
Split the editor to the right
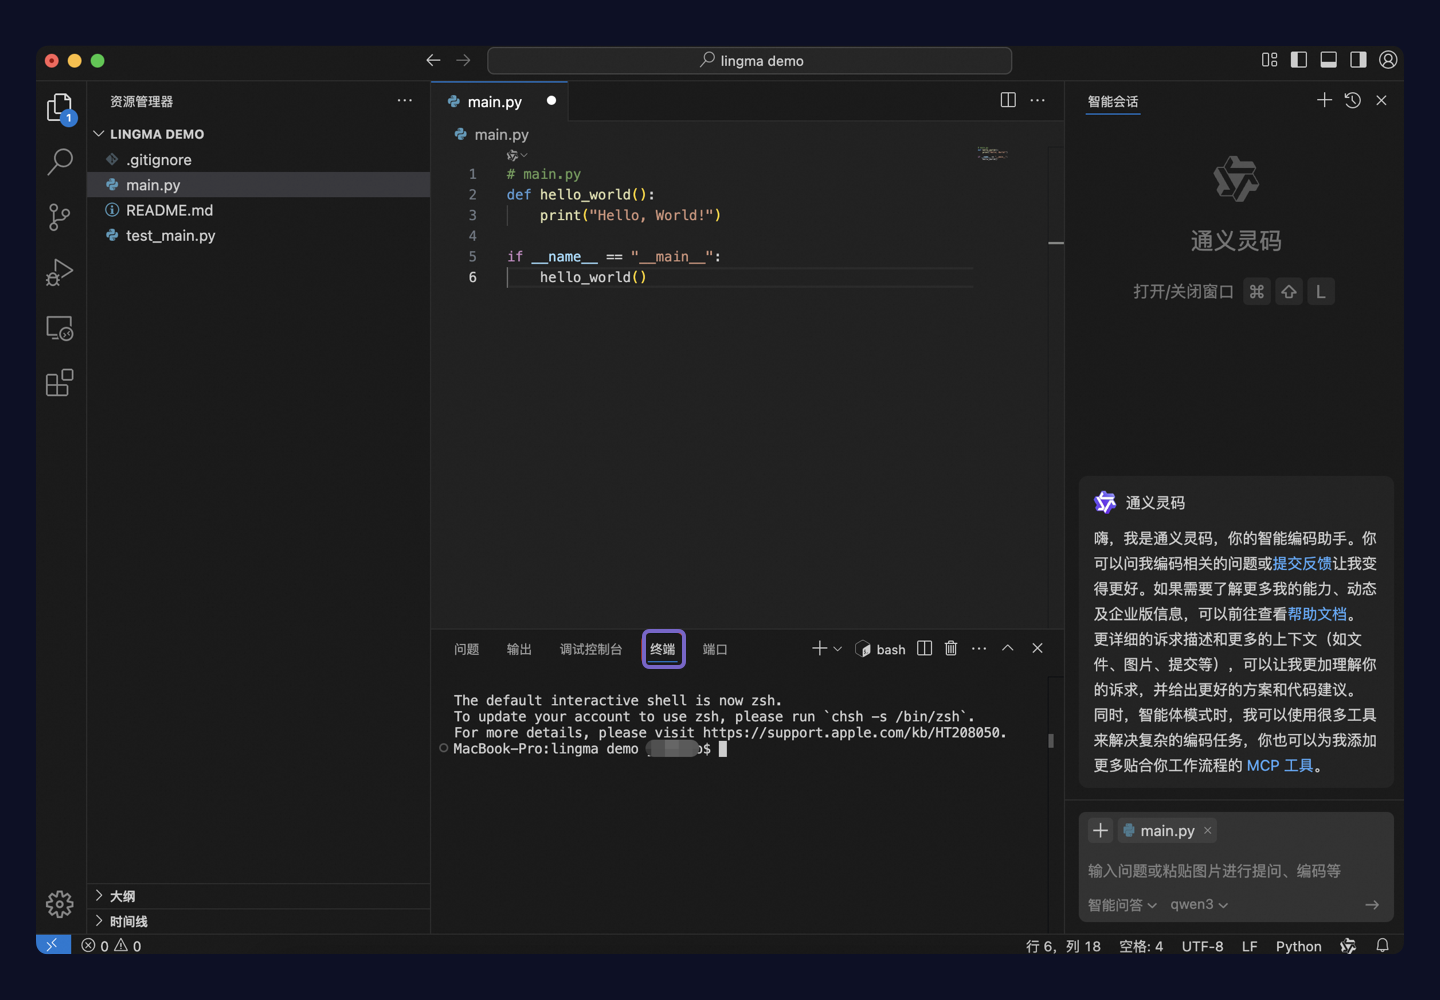[x=1008, y=100]
